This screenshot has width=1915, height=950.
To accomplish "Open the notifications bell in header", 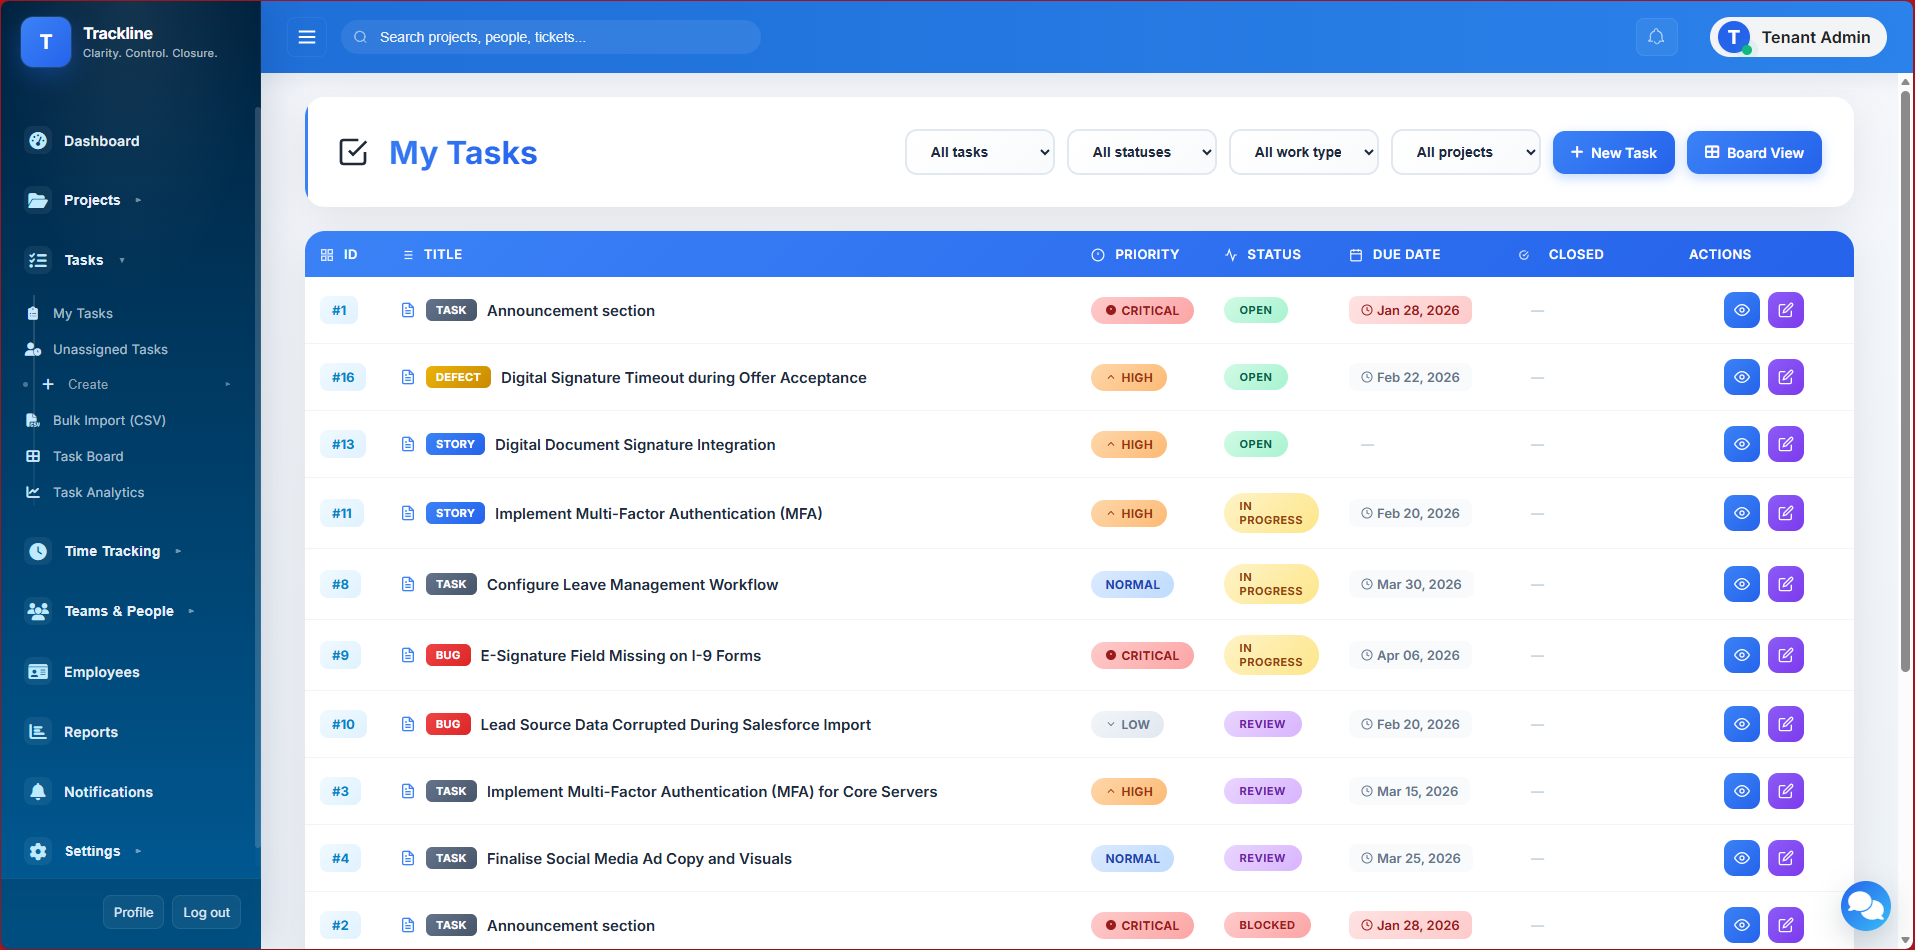I will pos(1656,37).
